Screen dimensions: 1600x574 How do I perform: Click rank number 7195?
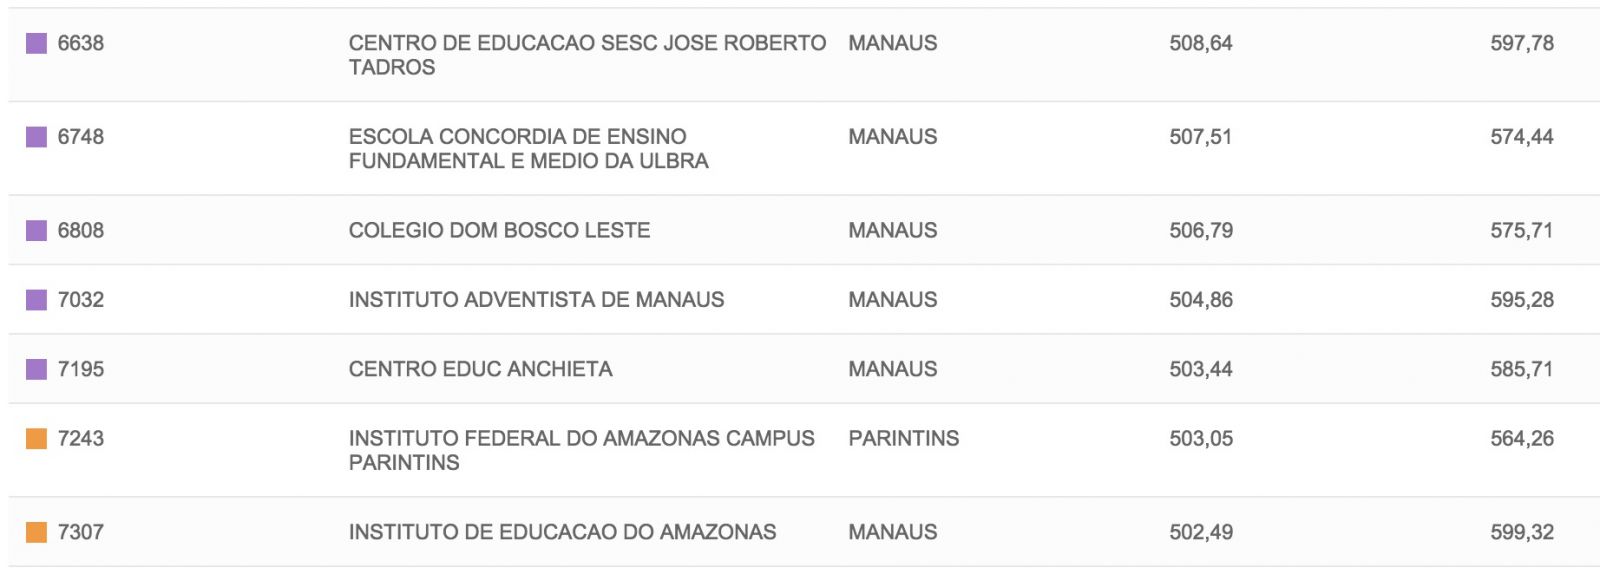[x=81, y=369]
